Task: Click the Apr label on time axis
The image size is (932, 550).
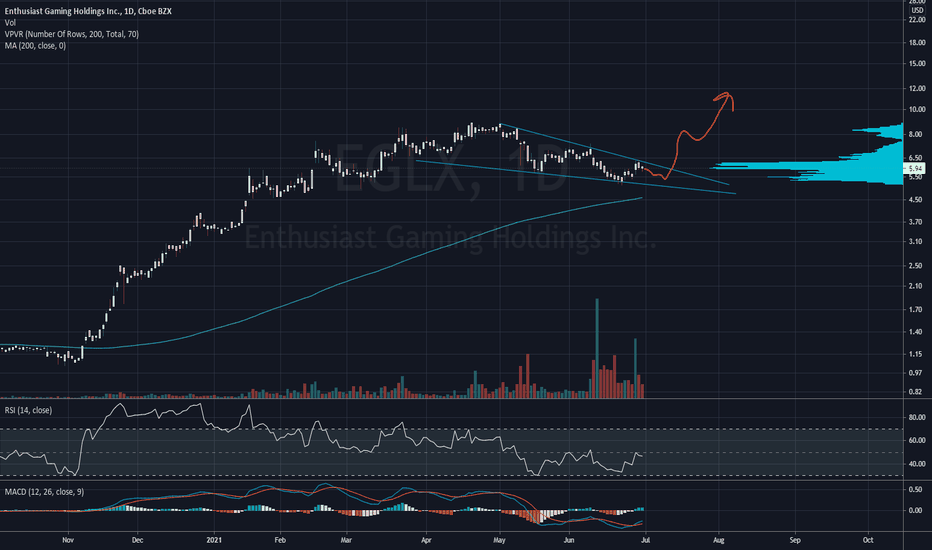Action: pos(426,540)
